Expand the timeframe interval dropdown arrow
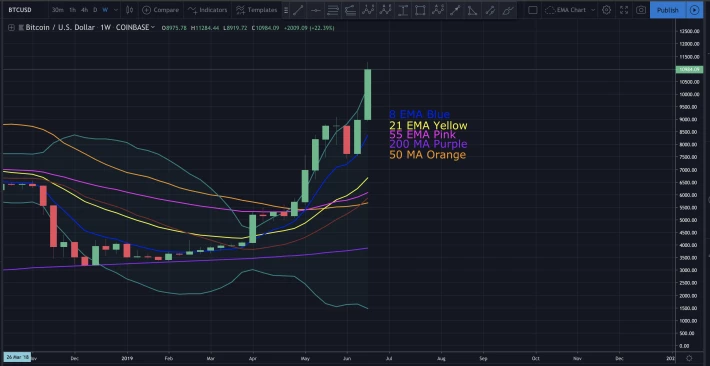 coord(116,10)
